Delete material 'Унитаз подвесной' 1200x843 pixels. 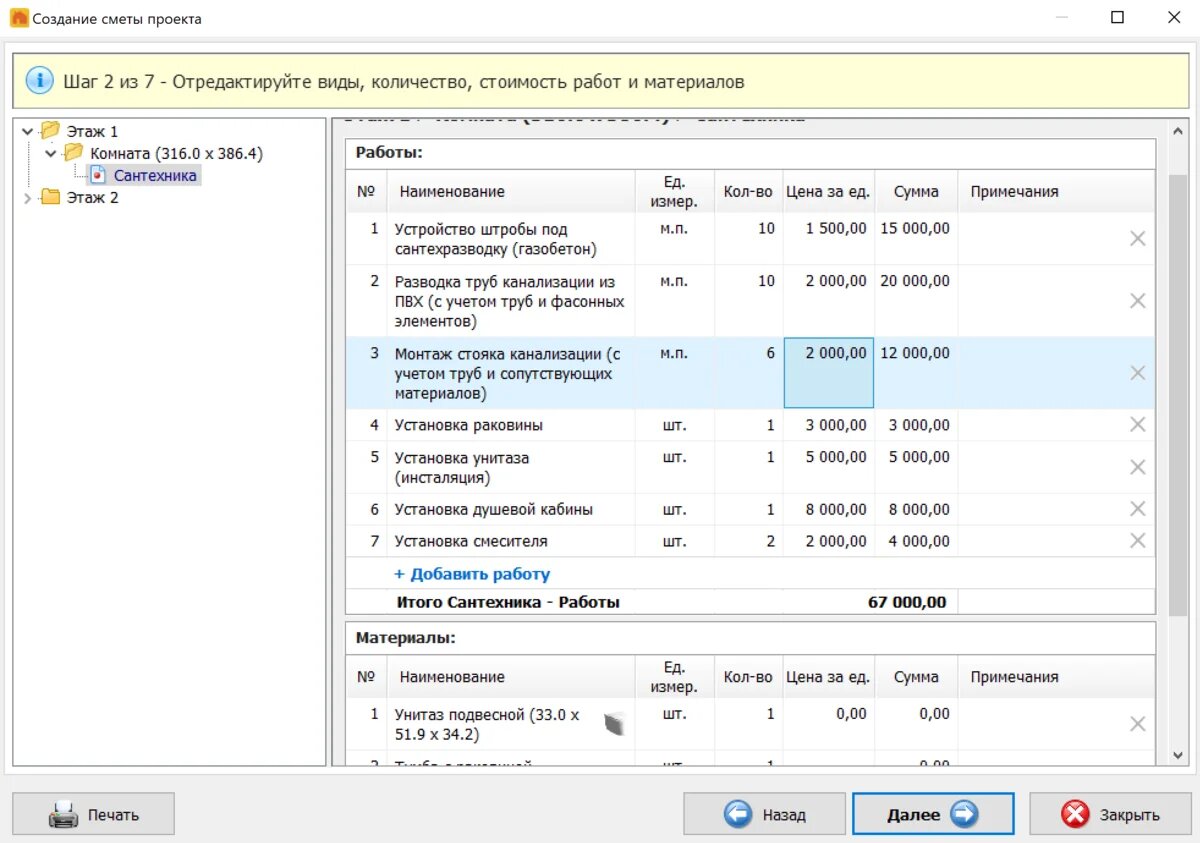pos(1137,724)
